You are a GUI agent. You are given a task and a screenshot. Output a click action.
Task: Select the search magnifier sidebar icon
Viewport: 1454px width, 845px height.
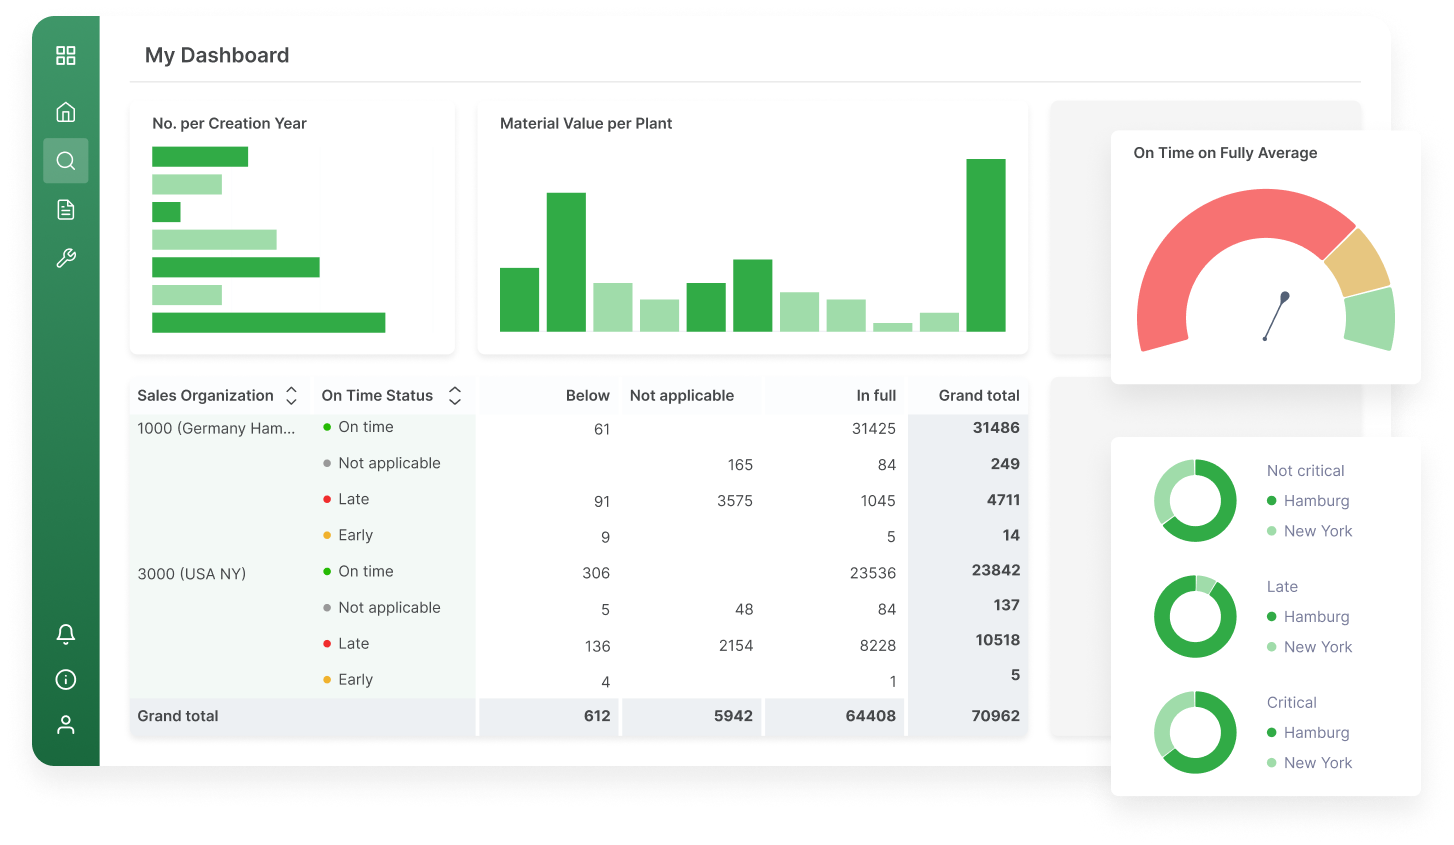[66, 161]
